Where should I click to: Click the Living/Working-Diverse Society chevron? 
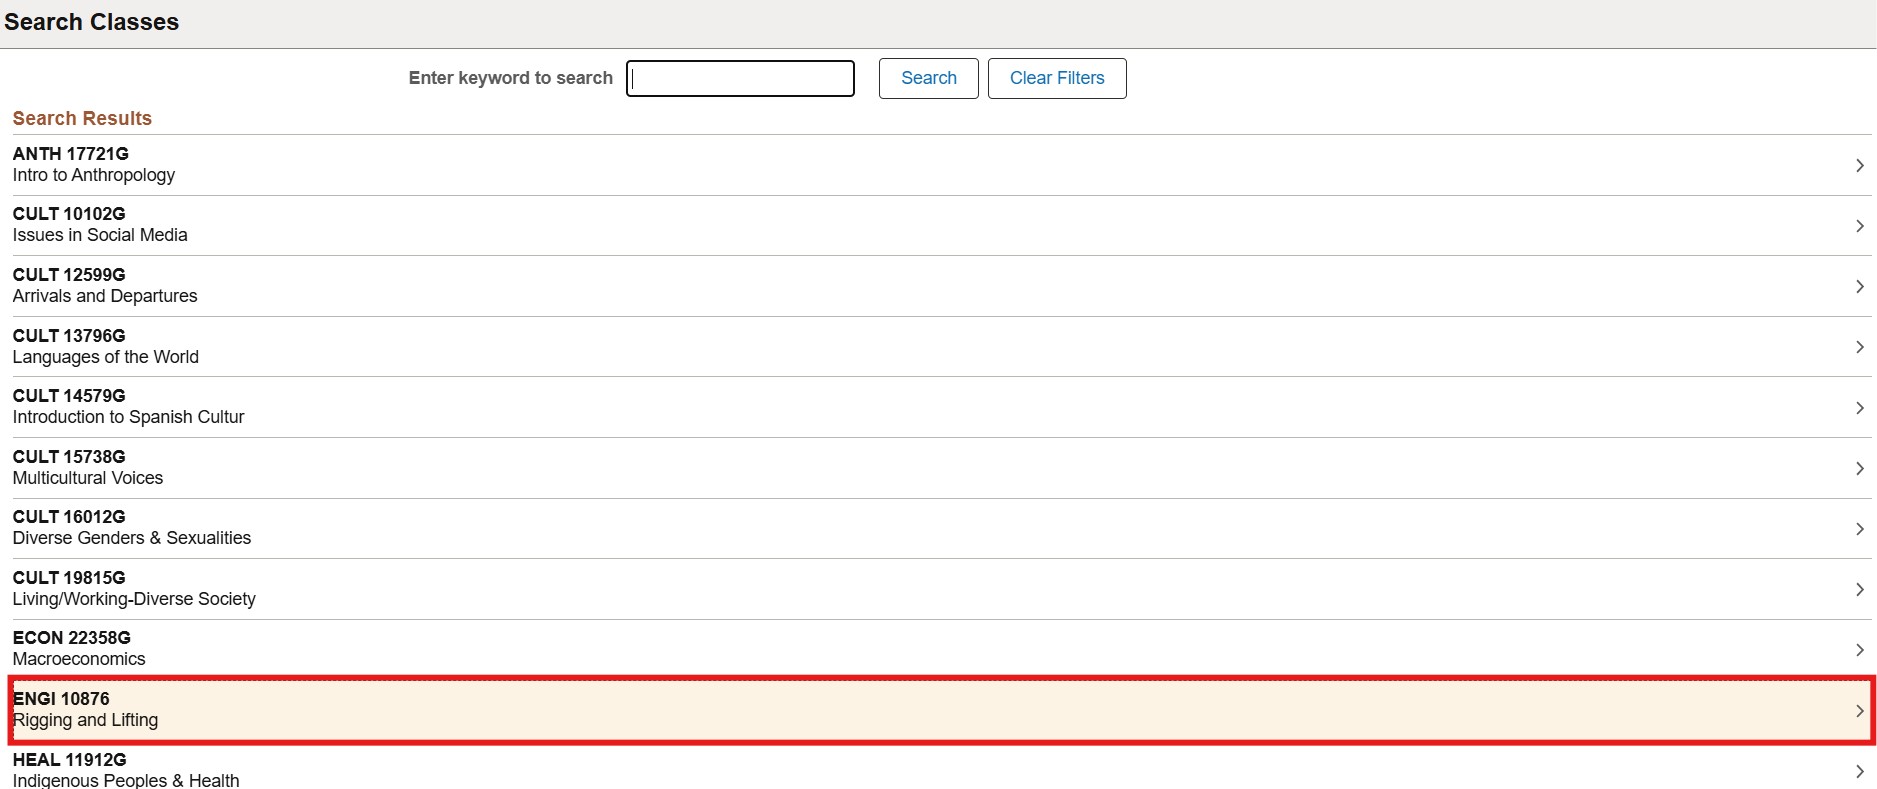point(1859,589)
